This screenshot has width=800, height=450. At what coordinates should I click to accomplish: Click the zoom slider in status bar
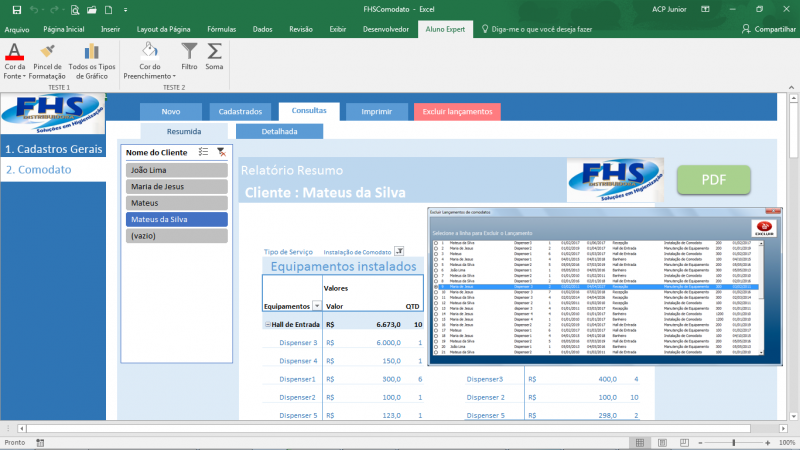733,442
